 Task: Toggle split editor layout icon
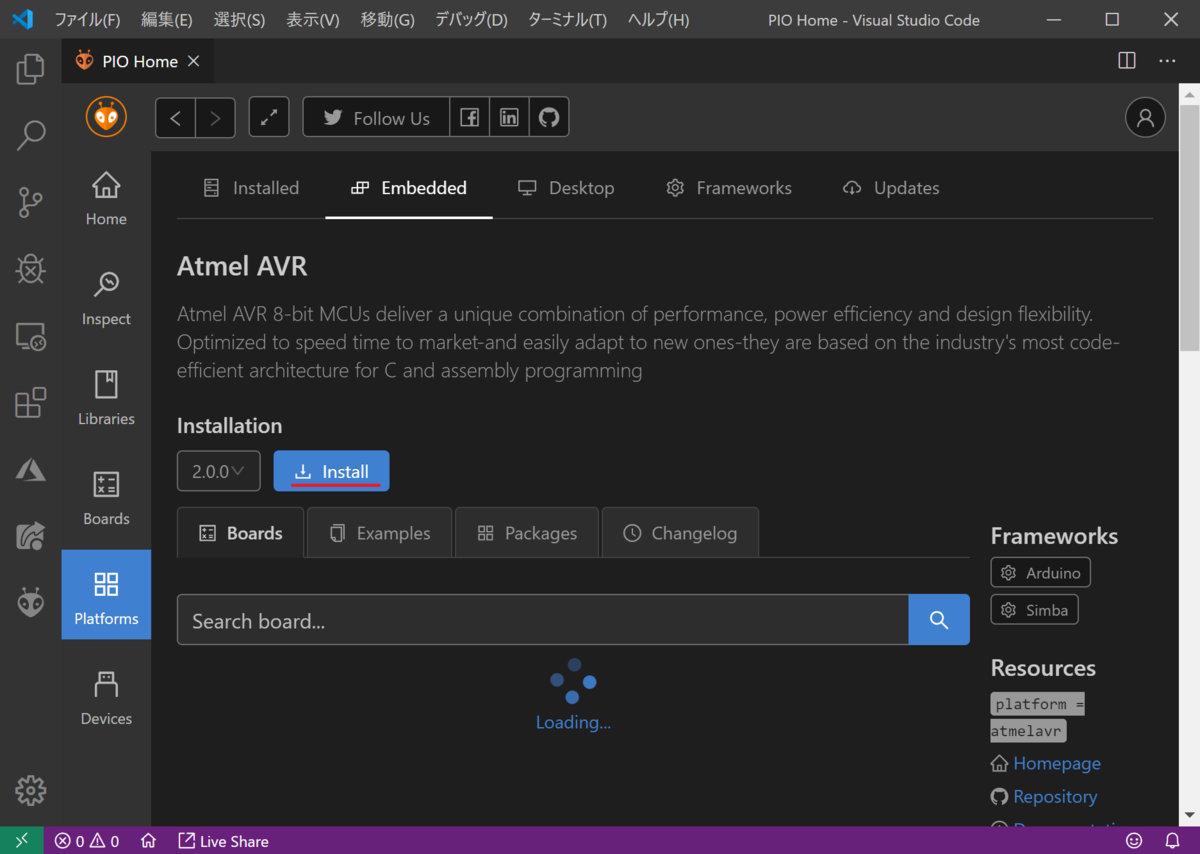point(1127,61)
